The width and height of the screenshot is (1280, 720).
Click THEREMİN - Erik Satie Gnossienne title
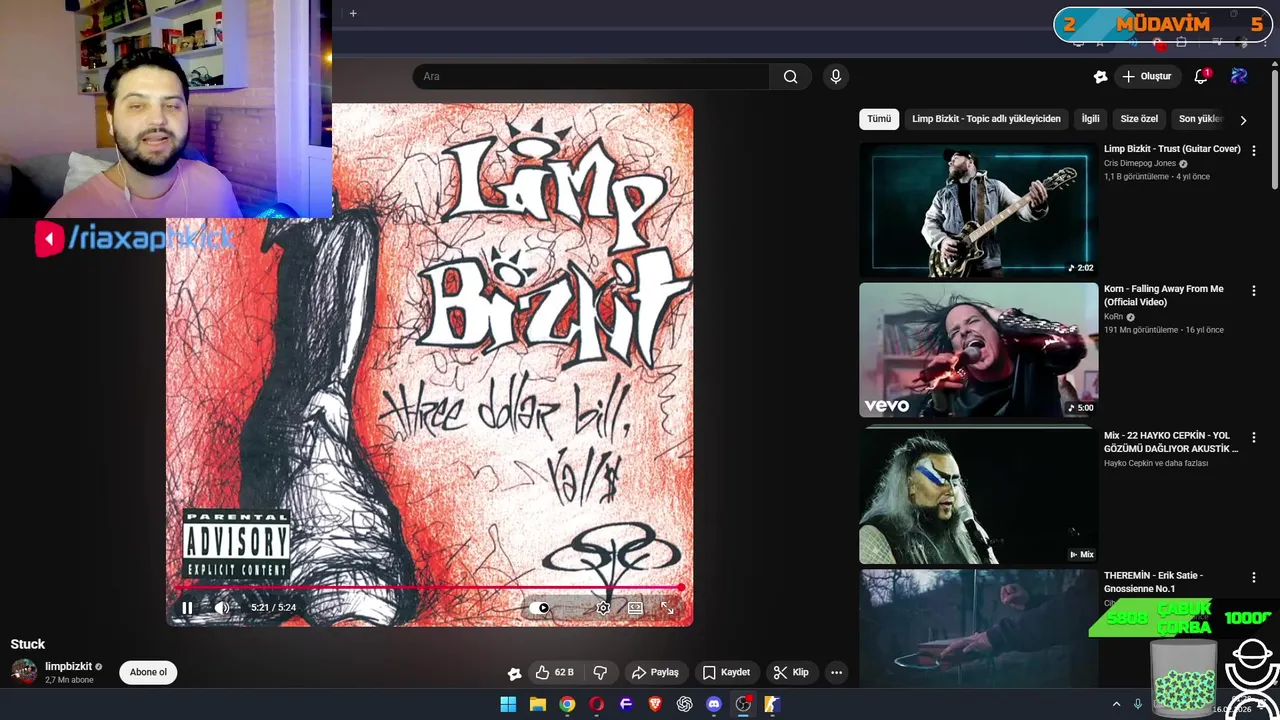(1153, 582)
